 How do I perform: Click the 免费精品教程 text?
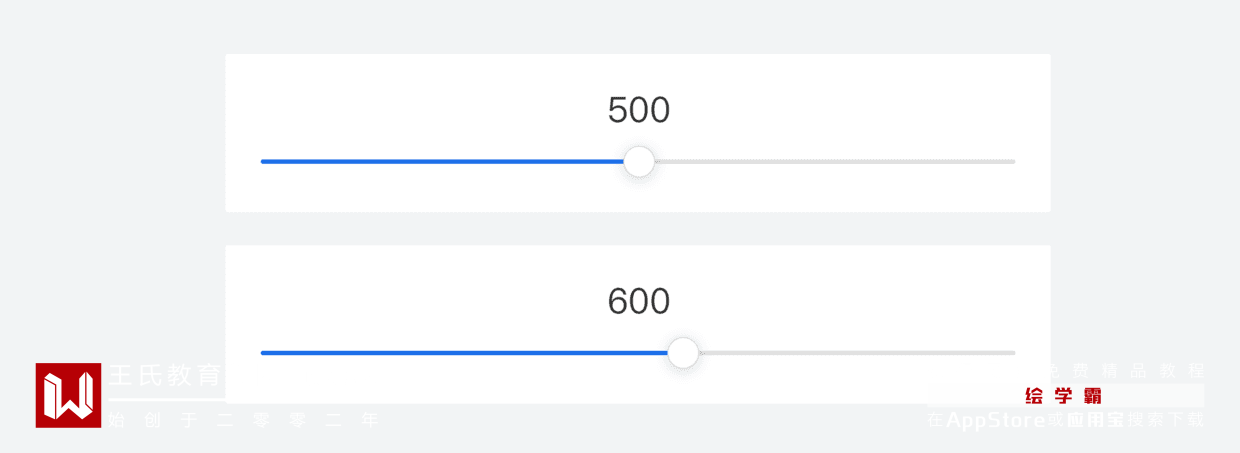pyautogui.click(x=1124, y=370)
